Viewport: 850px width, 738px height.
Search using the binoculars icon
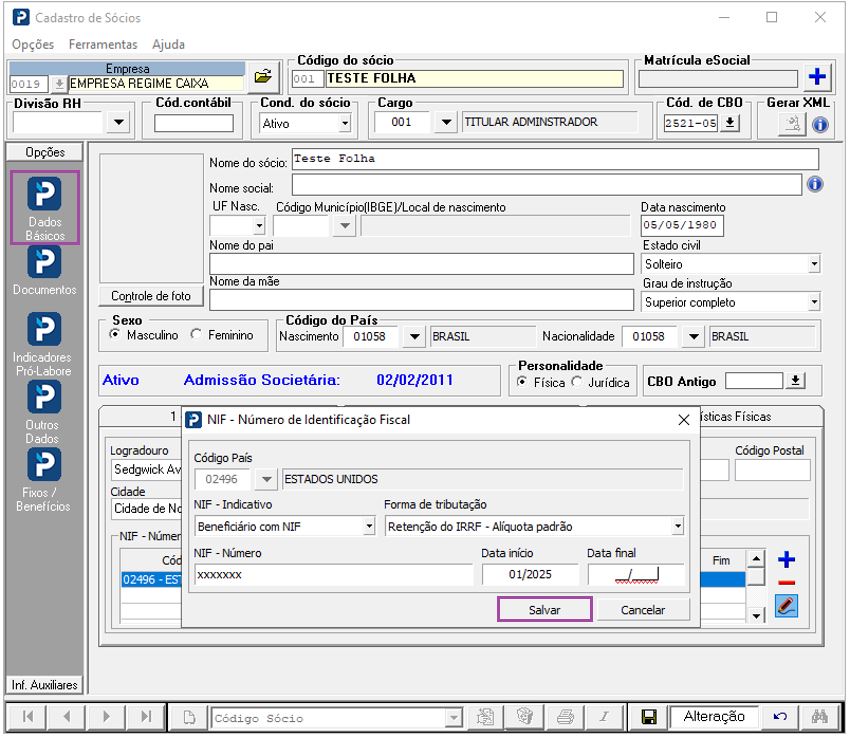tap(820, 717)
